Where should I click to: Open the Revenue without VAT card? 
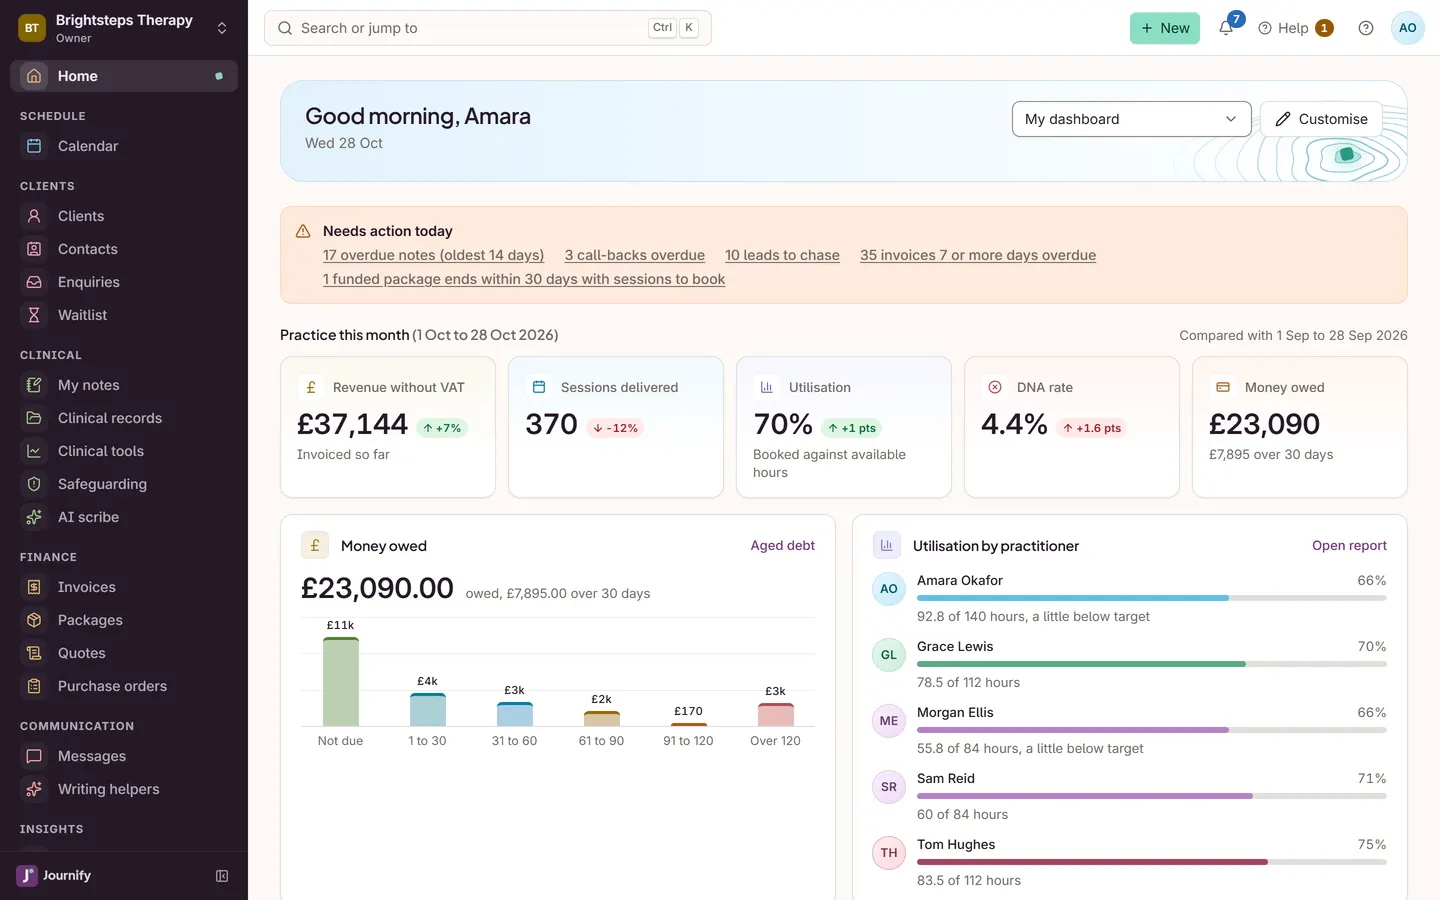coord(388,427)
